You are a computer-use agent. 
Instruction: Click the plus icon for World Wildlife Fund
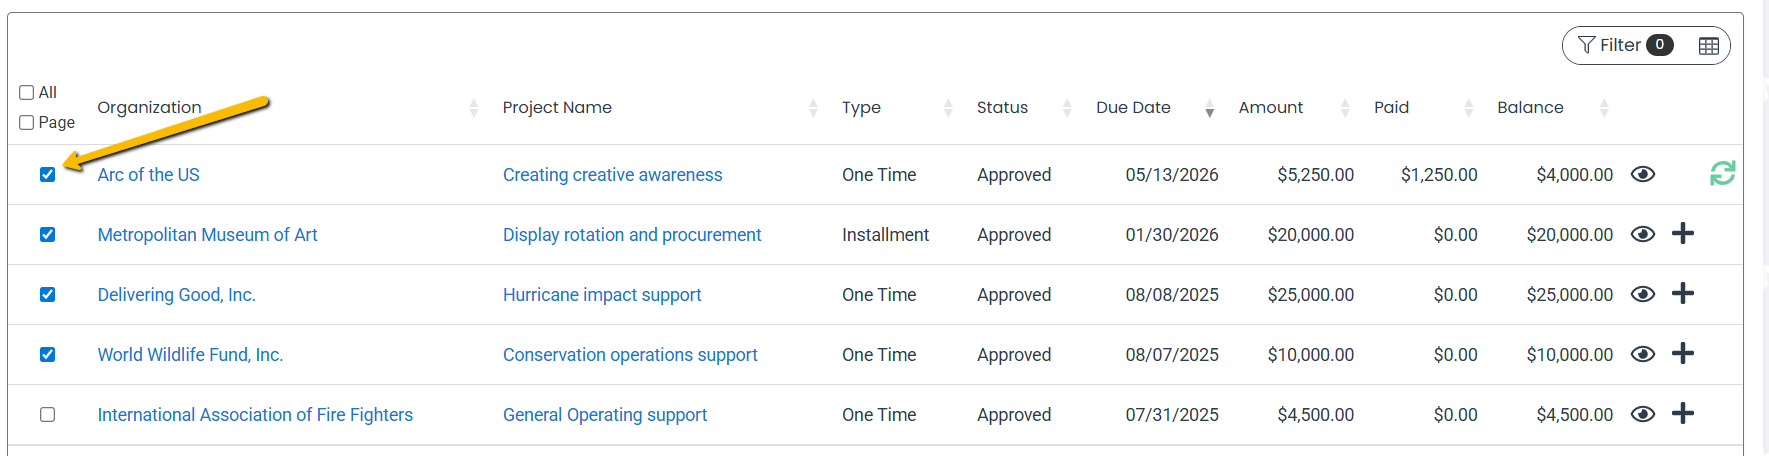pos(1683,353)
